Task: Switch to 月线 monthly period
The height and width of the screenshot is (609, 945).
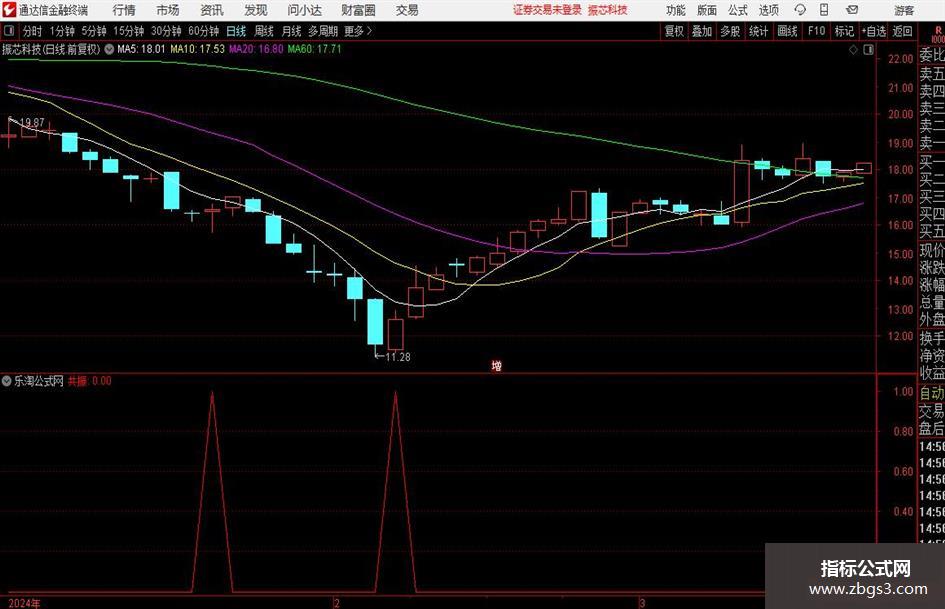Action: pos(291,31)
